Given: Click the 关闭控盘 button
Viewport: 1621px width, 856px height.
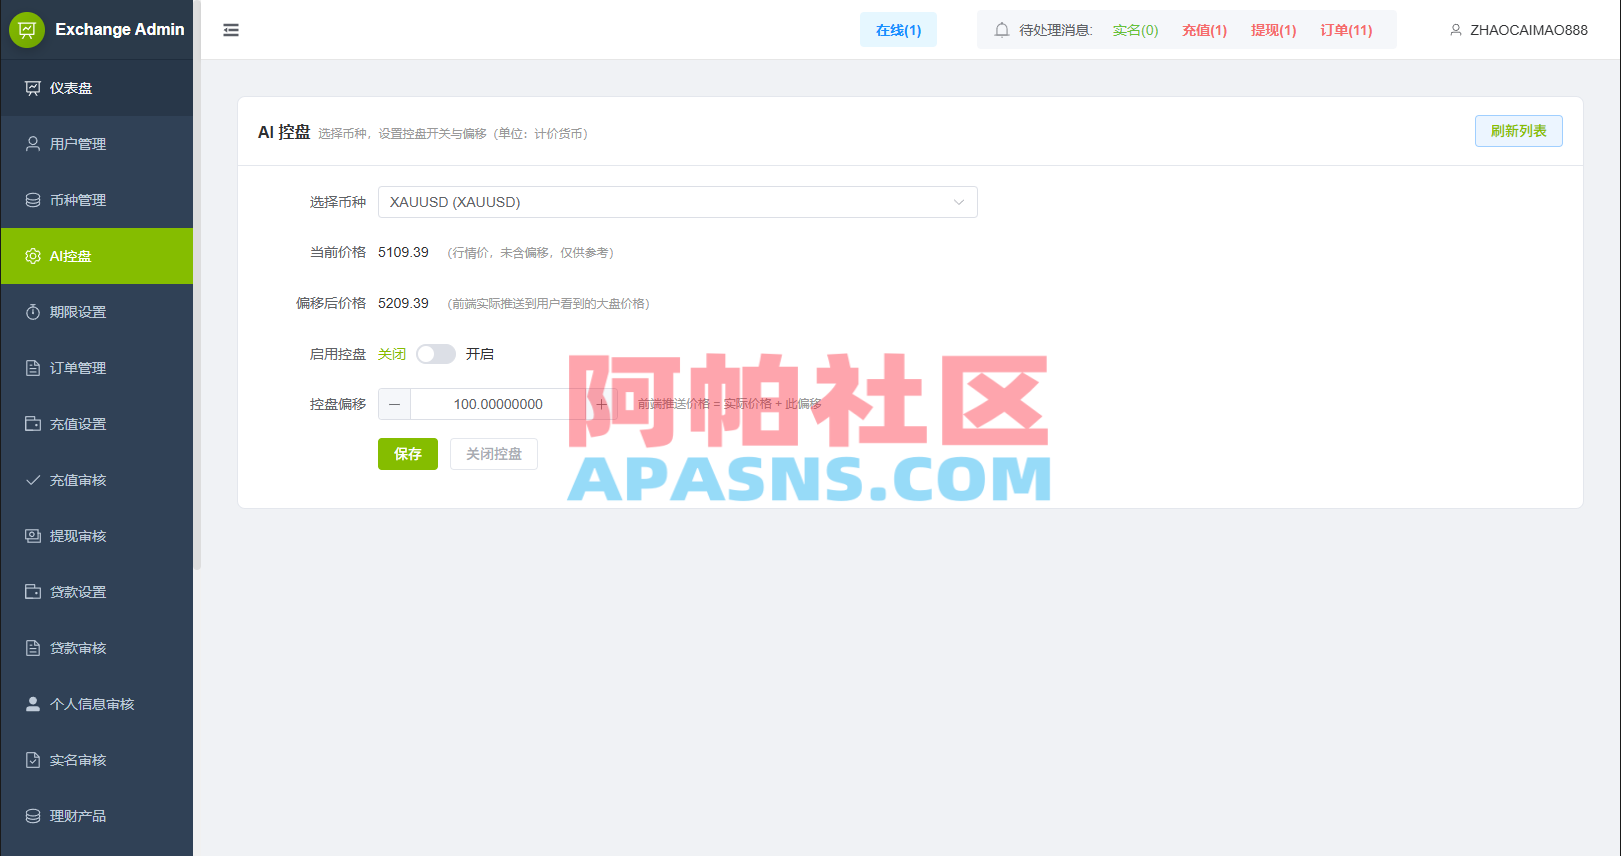Looking at the screenshot, I should (494, 454).
